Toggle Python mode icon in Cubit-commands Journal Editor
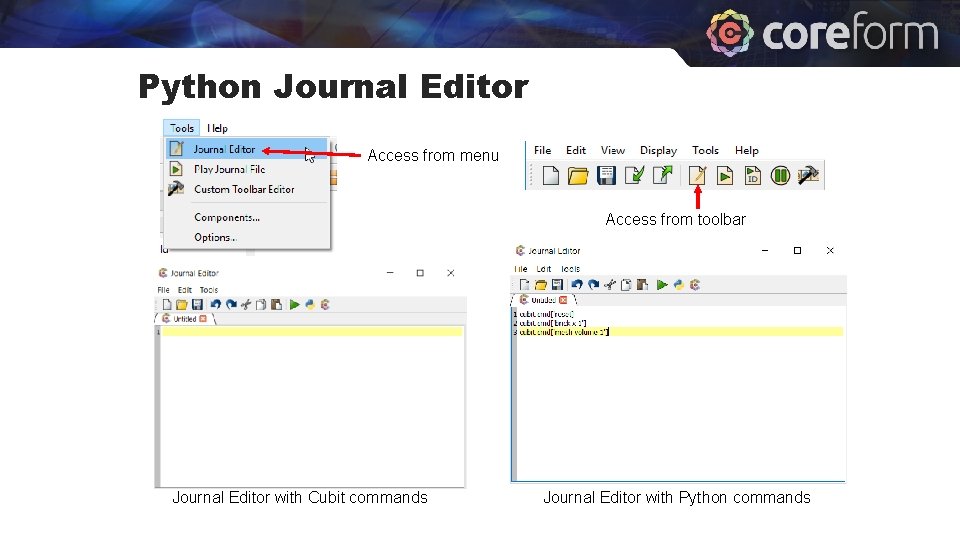 (x=310, y=304)
